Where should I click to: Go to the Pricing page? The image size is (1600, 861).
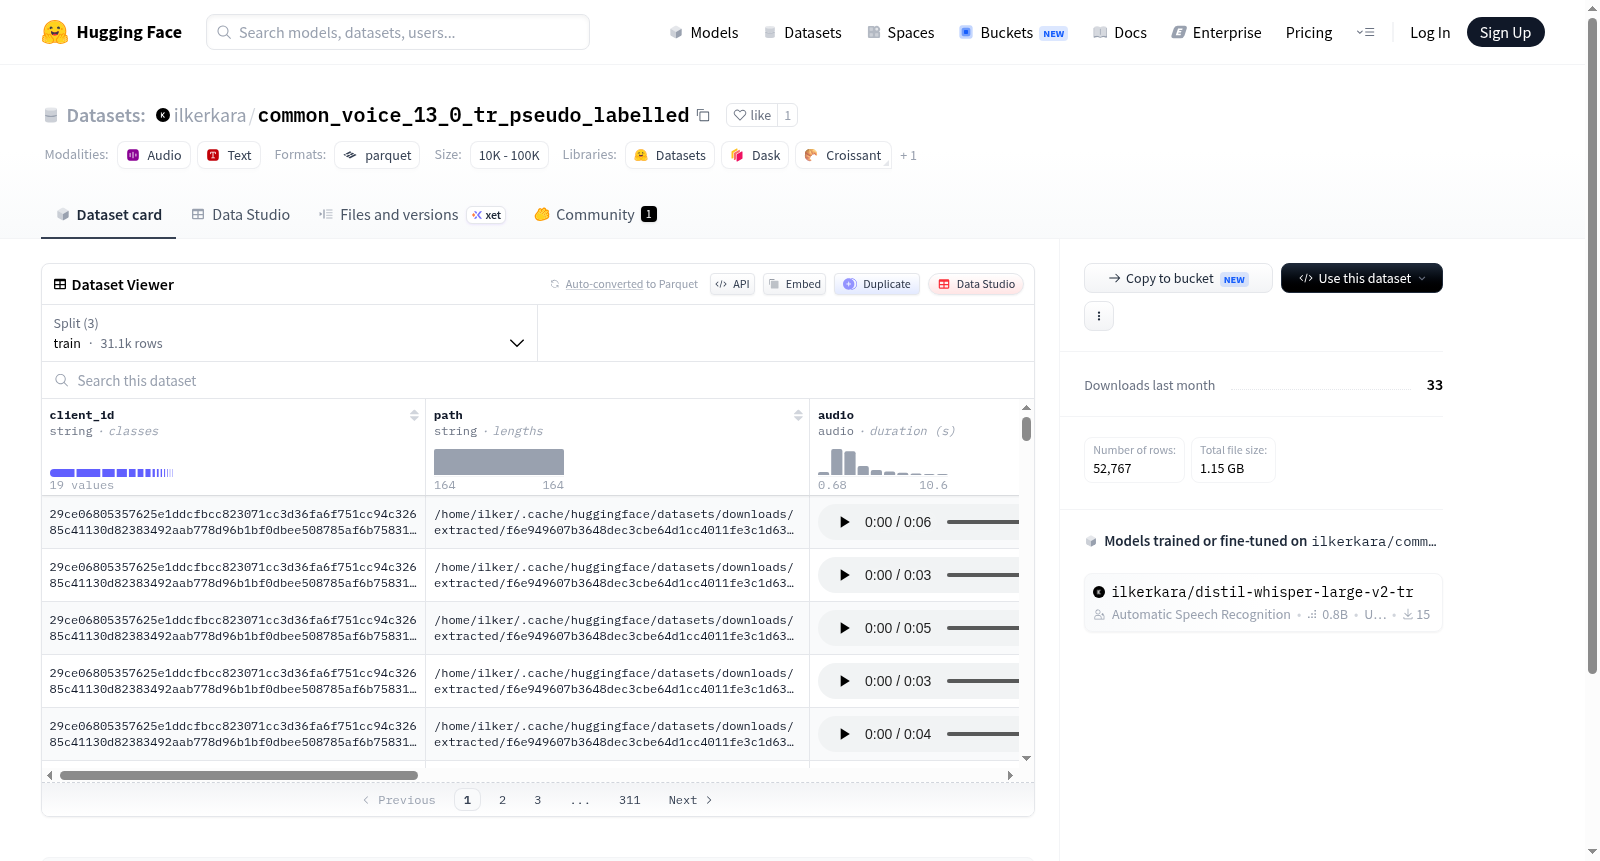pyautogui.click(x=1309, y=32)
